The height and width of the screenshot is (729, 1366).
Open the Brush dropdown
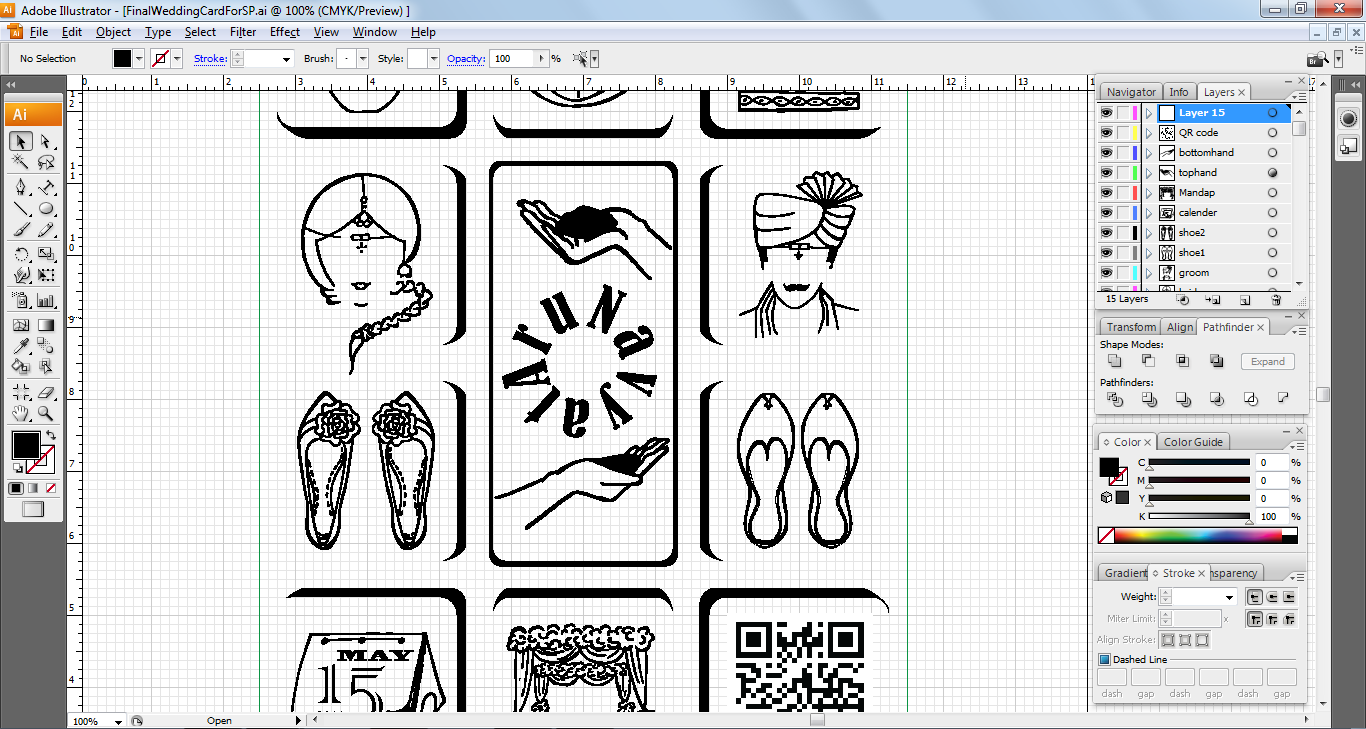point(363,59)
